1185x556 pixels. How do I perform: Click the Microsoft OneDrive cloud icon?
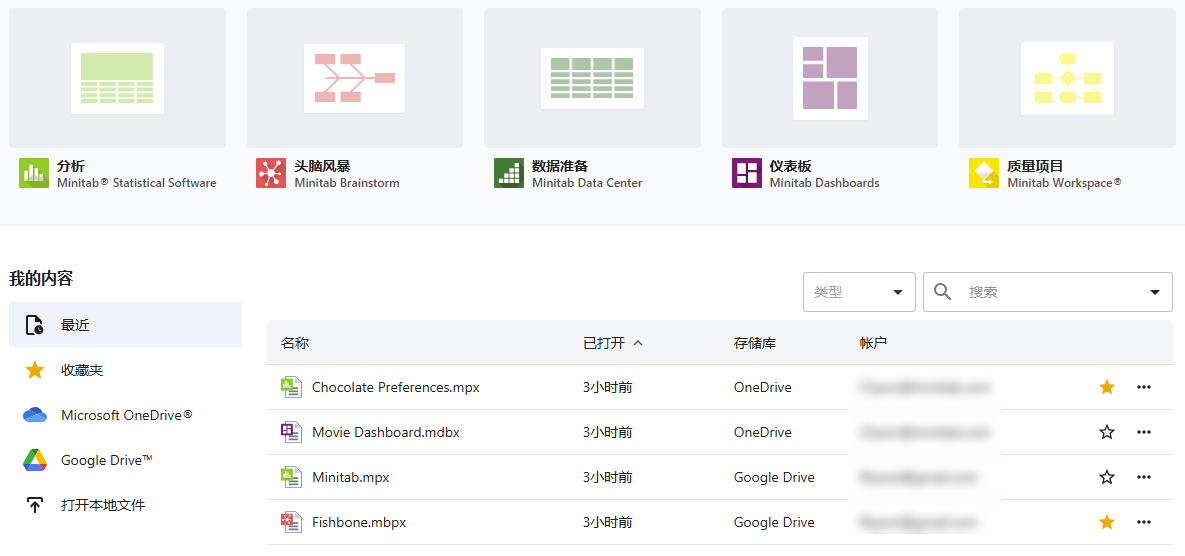[x=35, y=415]
